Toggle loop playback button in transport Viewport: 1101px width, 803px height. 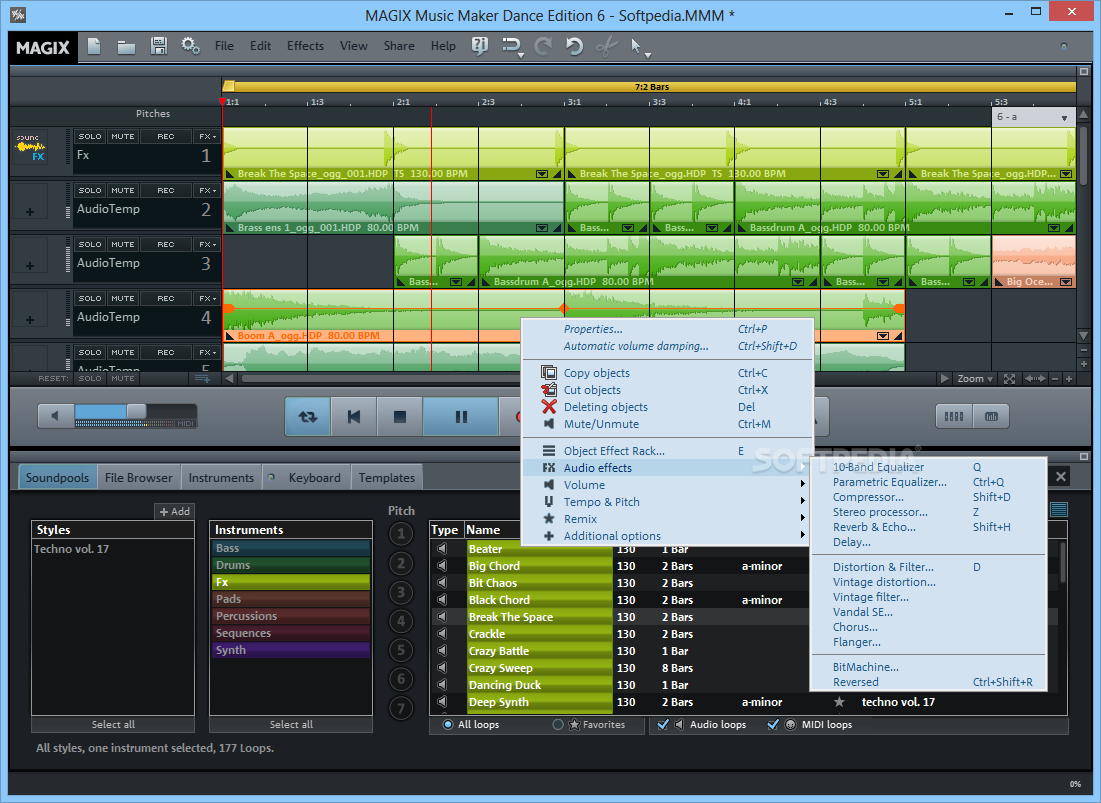pyautogui.click(x=308, y=417)
